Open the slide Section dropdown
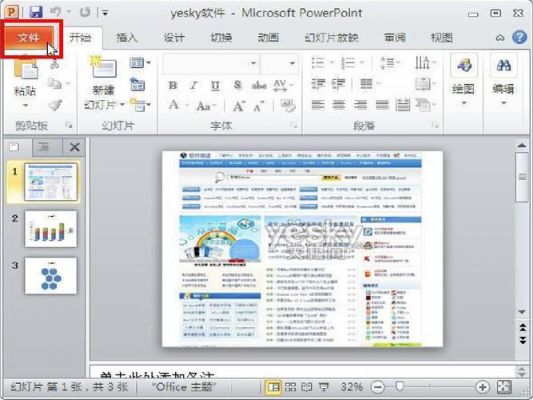The image size is (533, 400). coord(140,105)
